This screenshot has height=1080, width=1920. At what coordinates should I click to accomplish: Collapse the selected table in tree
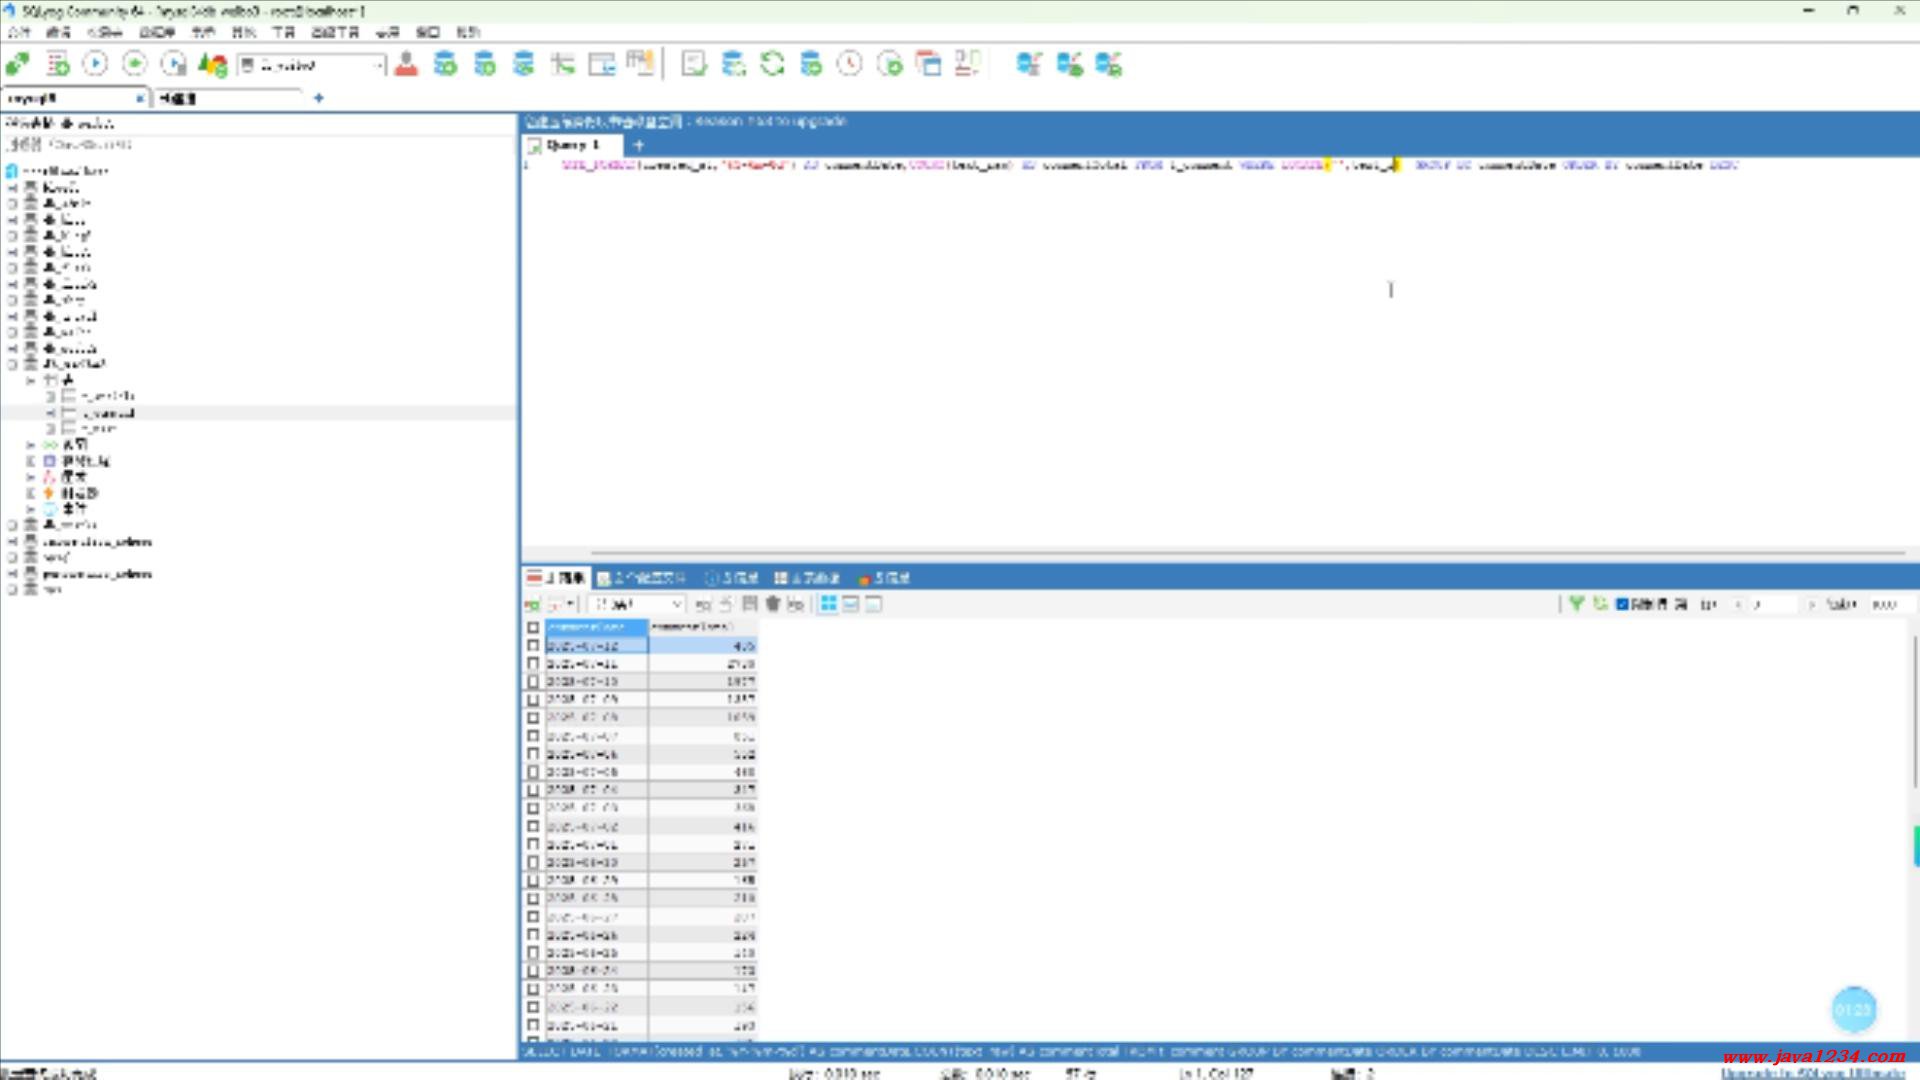click(x=50, y=413)
